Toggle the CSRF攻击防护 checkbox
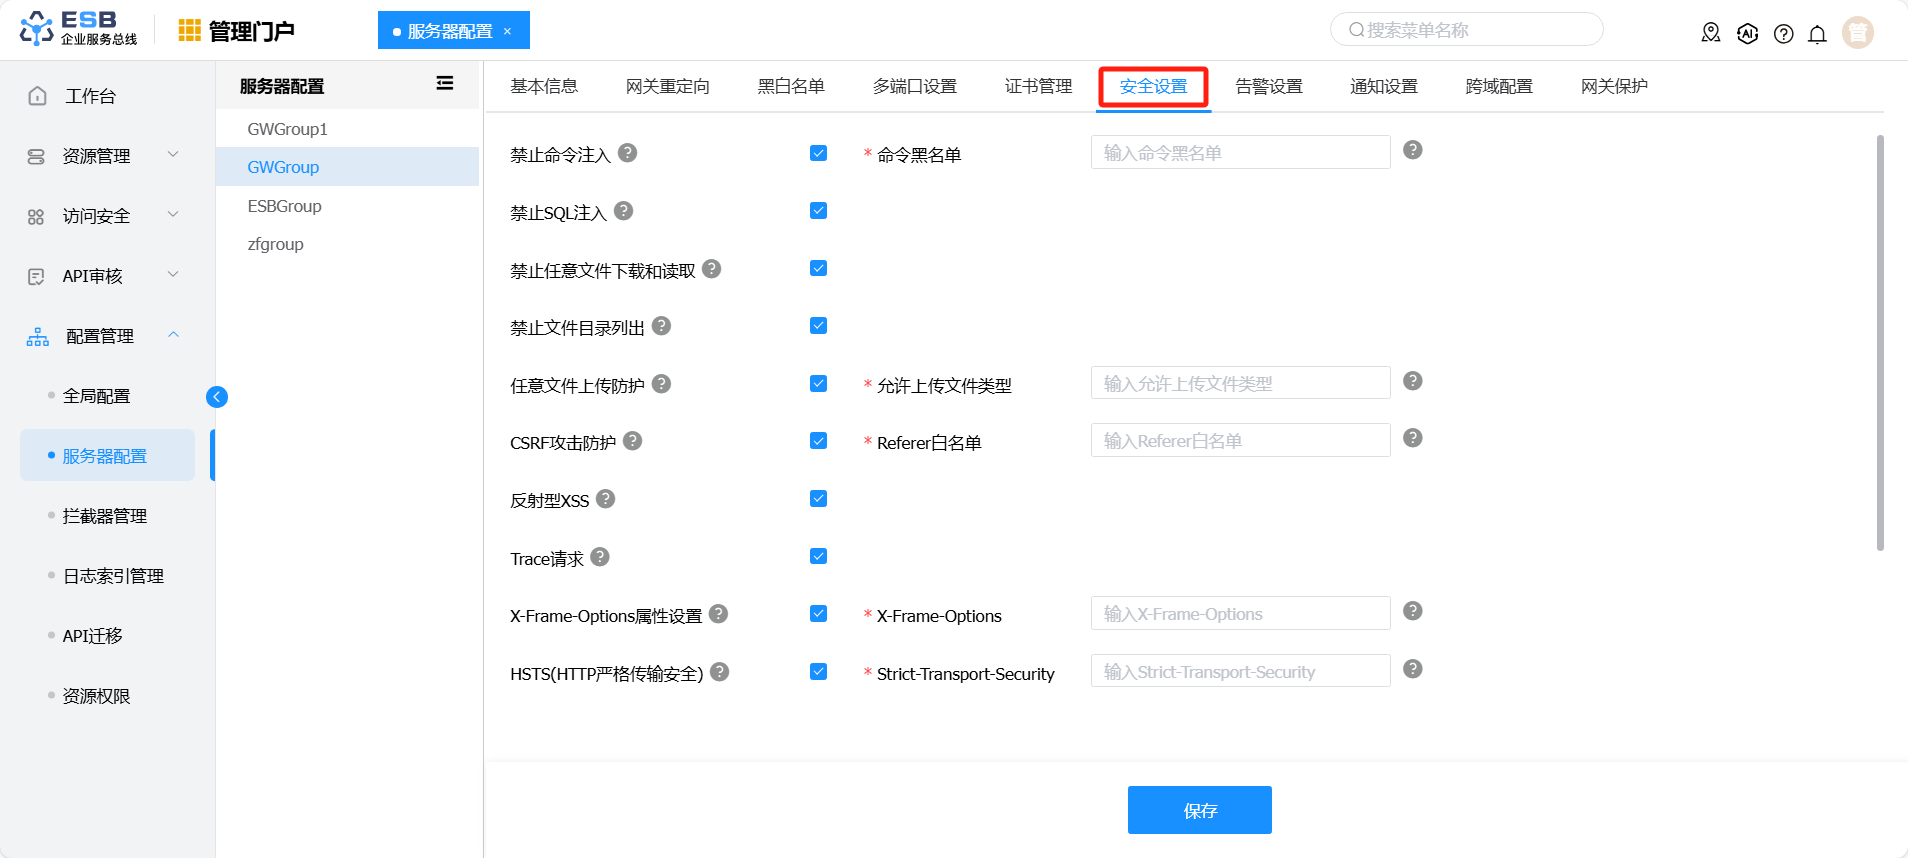Viewport: 1908px width, 858px height. click(818, 441)
